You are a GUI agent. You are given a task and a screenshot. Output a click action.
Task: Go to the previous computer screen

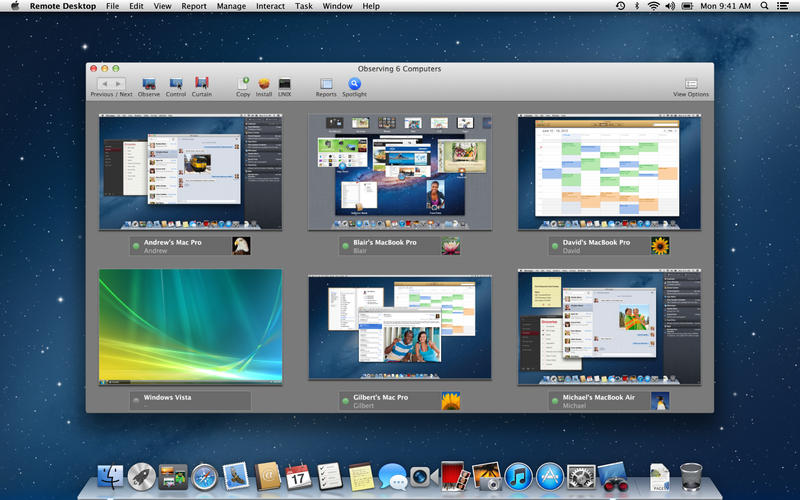[x=103, y=84]
